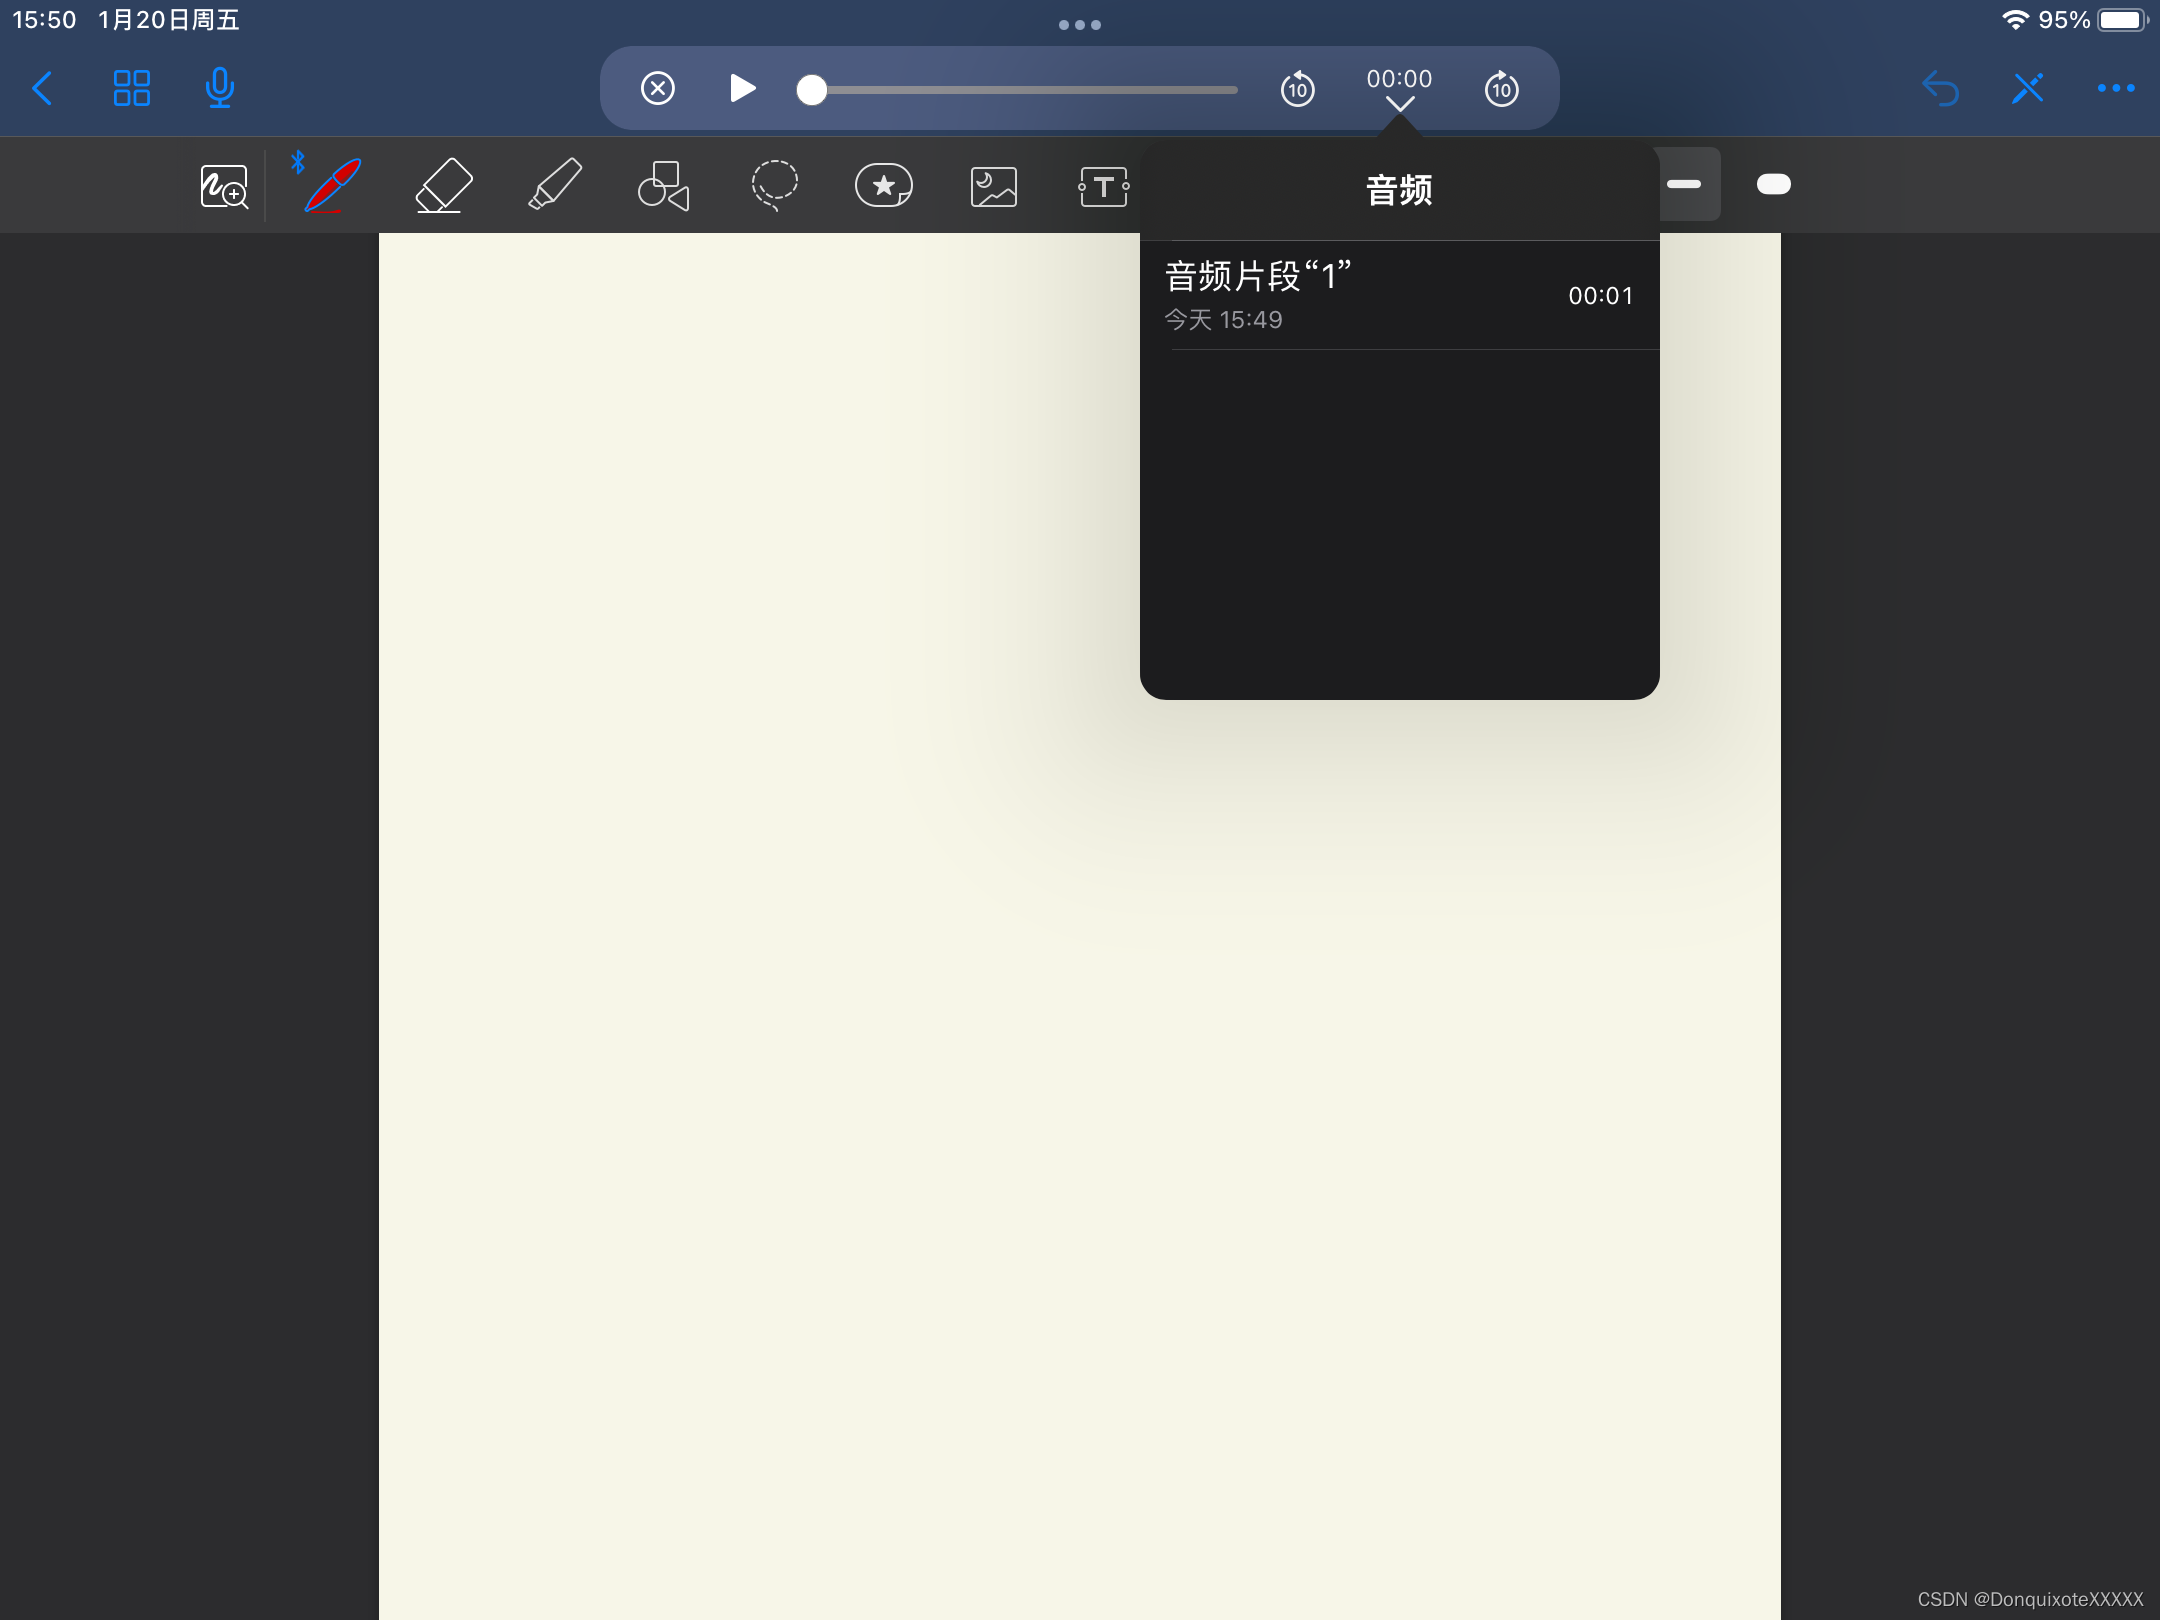Open the three-dot more options menu

pyautogui.click(x=2116, y=88)
